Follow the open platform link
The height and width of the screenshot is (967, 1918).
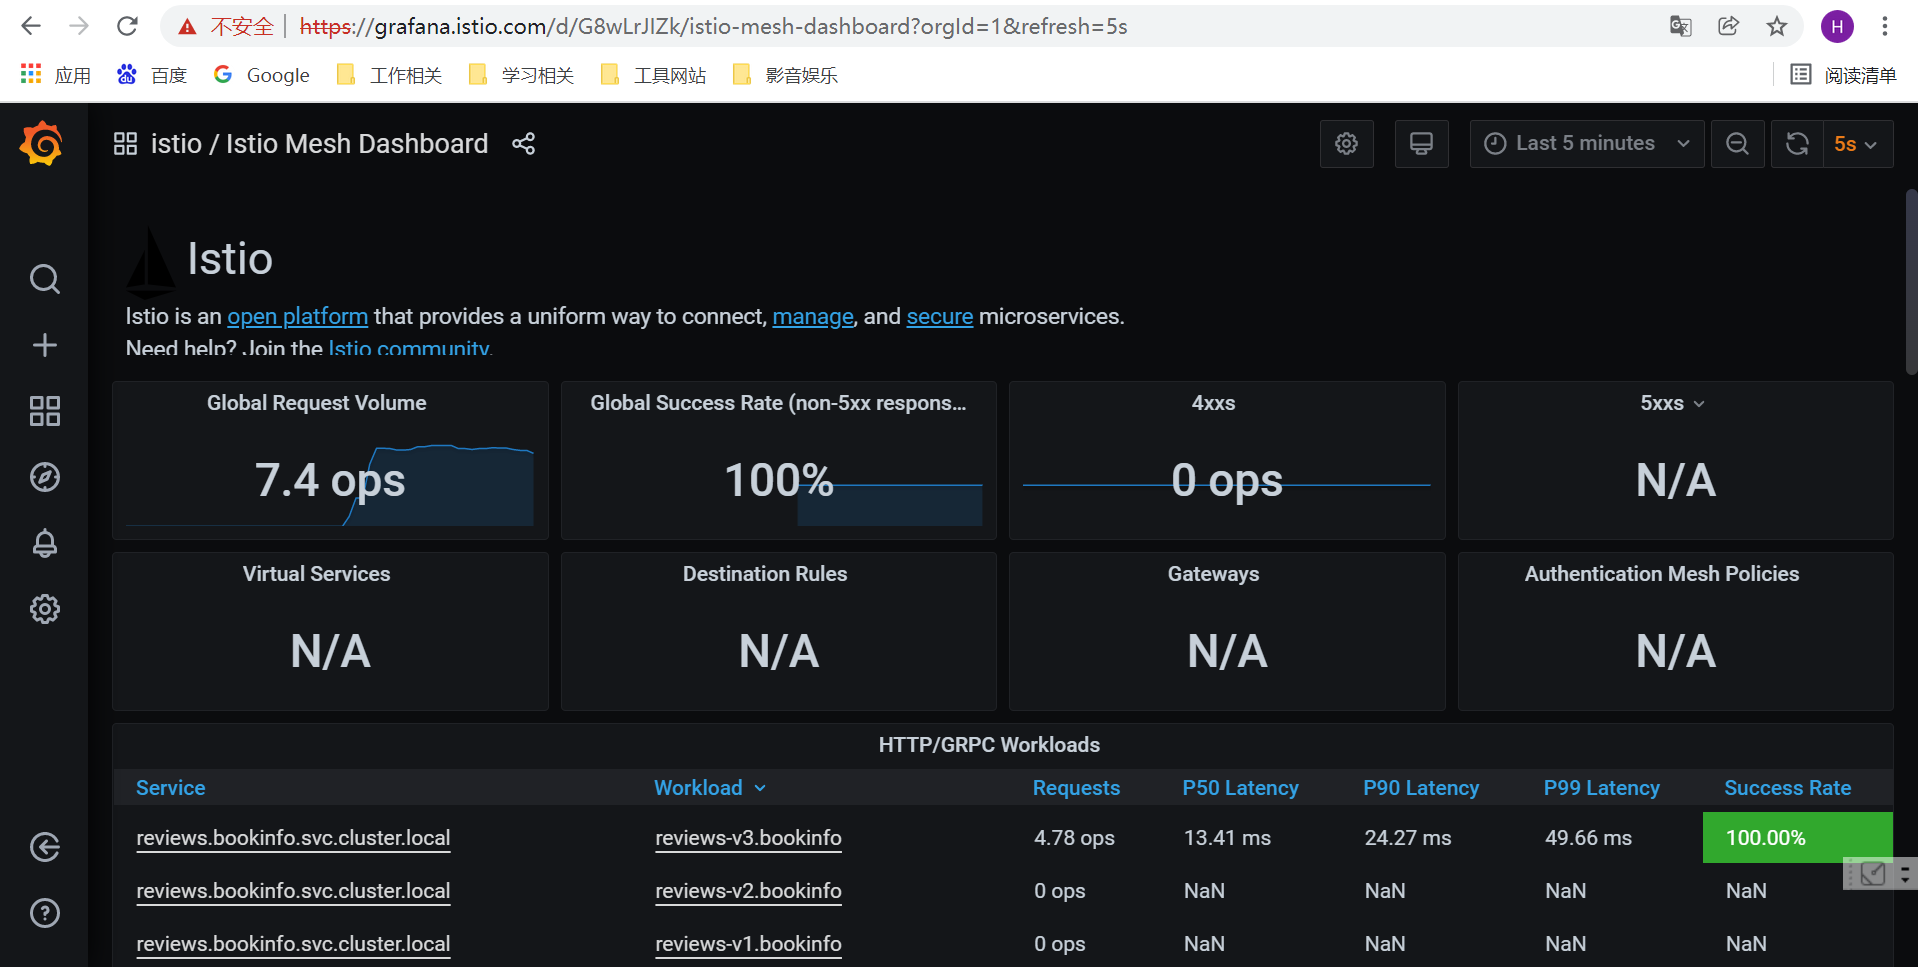297,316
